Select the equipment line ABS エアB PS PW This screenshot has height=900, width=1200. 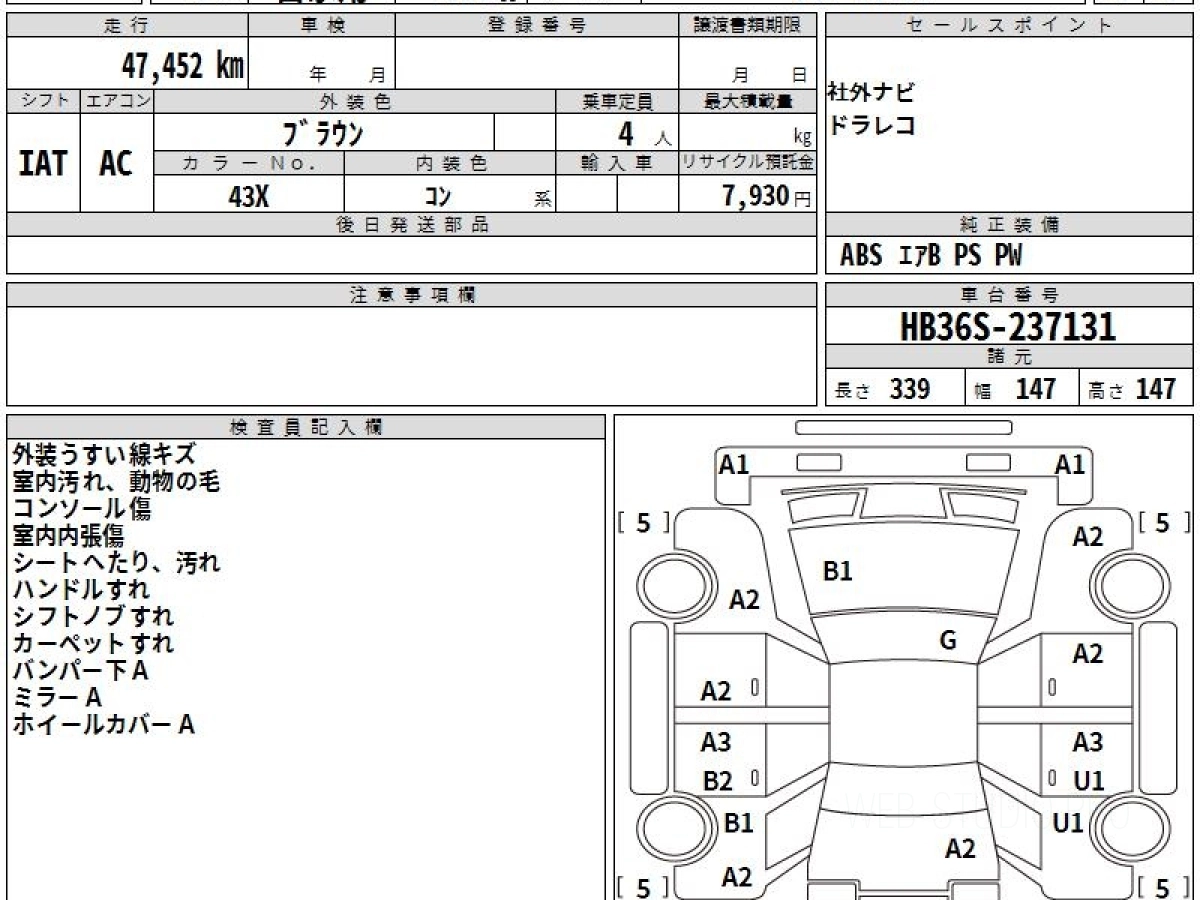point(931,256)
